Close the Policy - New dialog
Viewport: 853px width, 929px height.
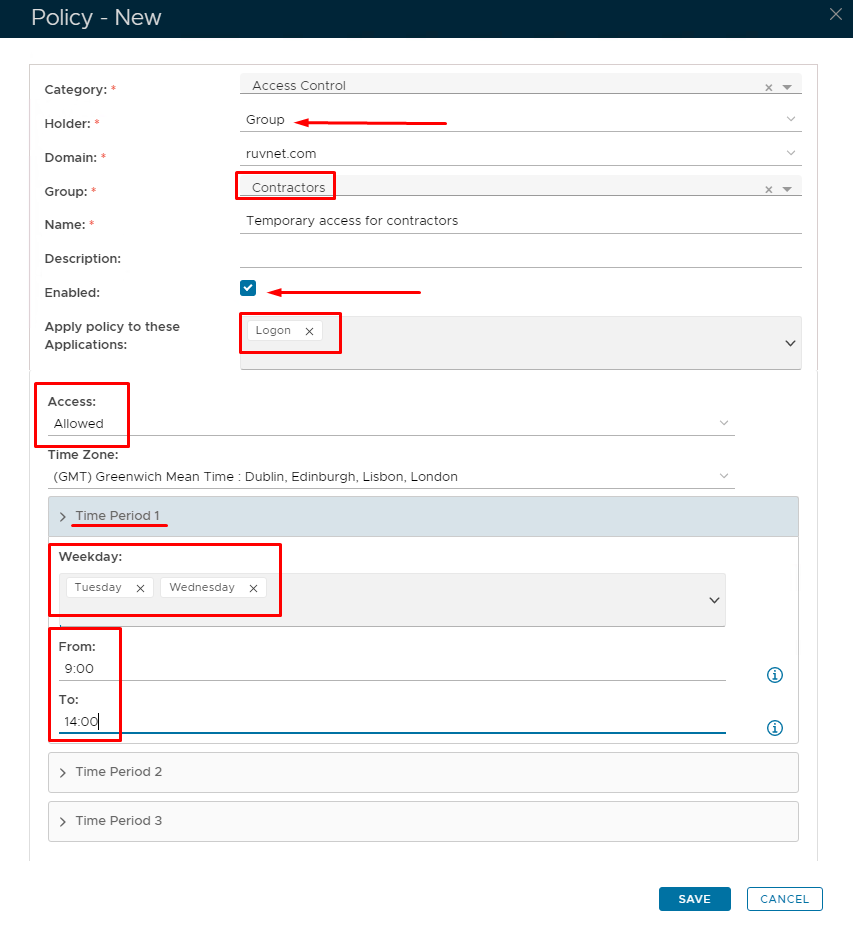(836, 14)
